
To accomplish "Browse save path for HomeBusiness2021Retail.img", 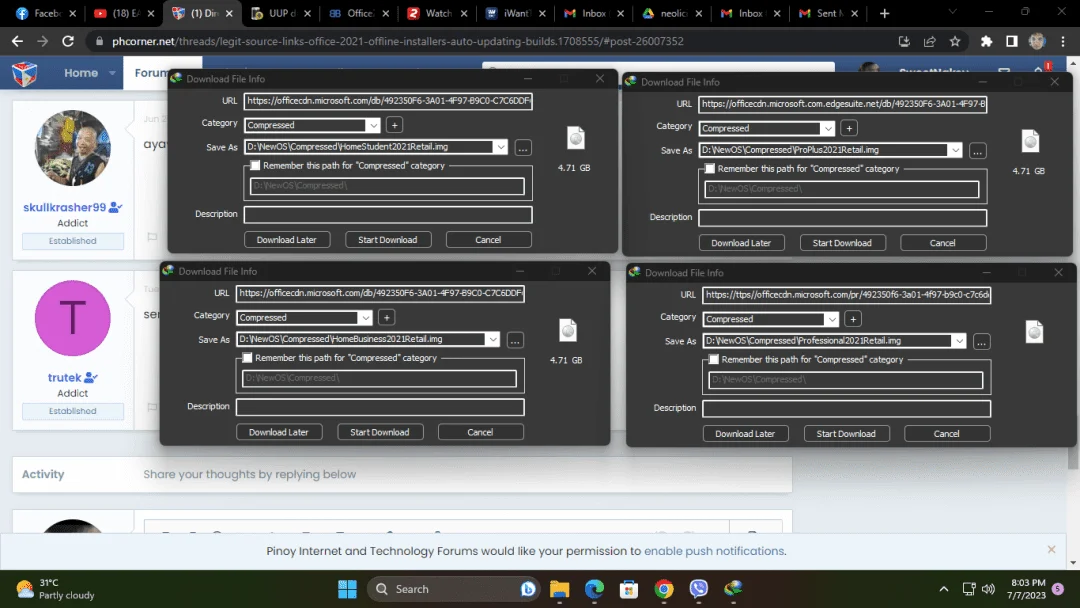I will coord(515,340).
